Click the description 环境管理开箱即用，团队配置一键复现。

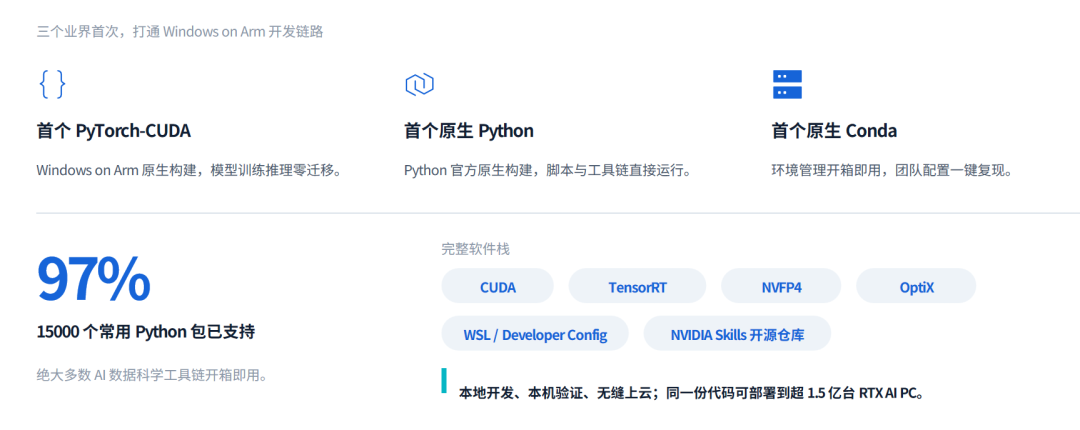pyautogui.click(x=892, y=170)
